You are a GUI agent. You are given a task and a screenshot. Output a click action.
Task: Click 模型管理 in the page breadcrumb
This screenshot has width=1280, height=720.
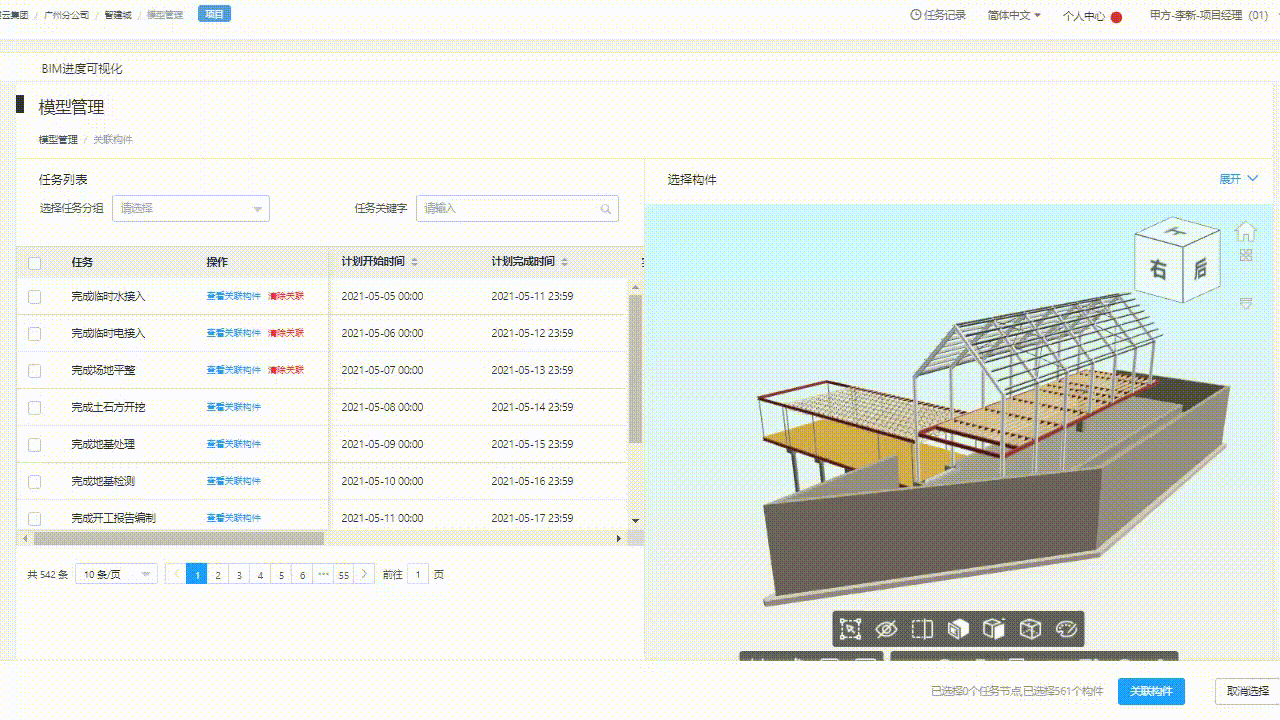[x=58, y=140]
